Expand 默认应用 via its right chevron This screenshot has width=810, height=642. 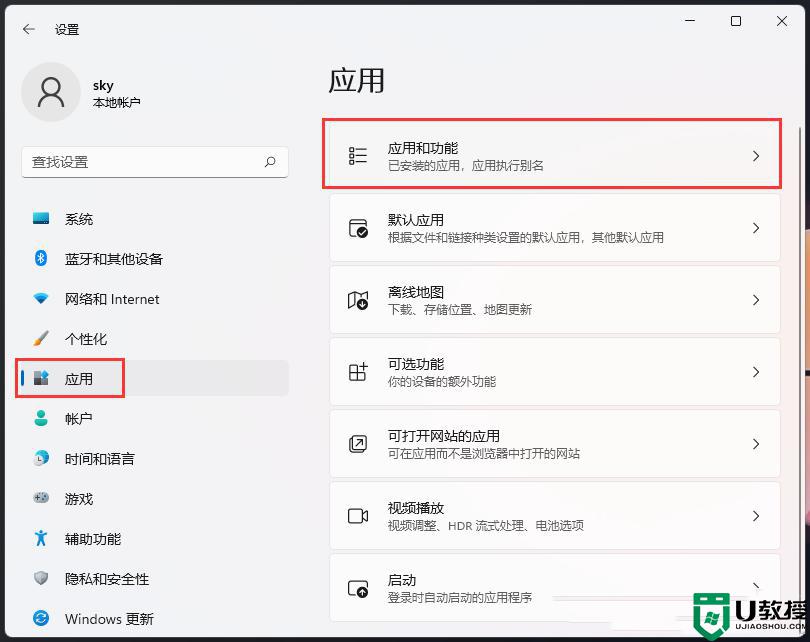[756, 228]
